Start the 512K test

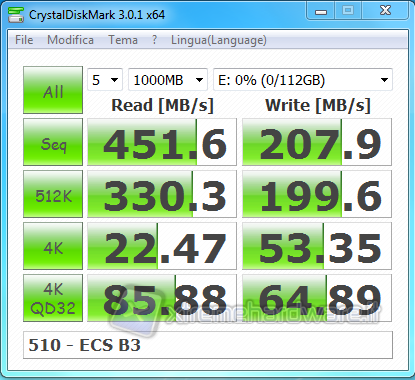pyautogui.click(x=53, y=194)
